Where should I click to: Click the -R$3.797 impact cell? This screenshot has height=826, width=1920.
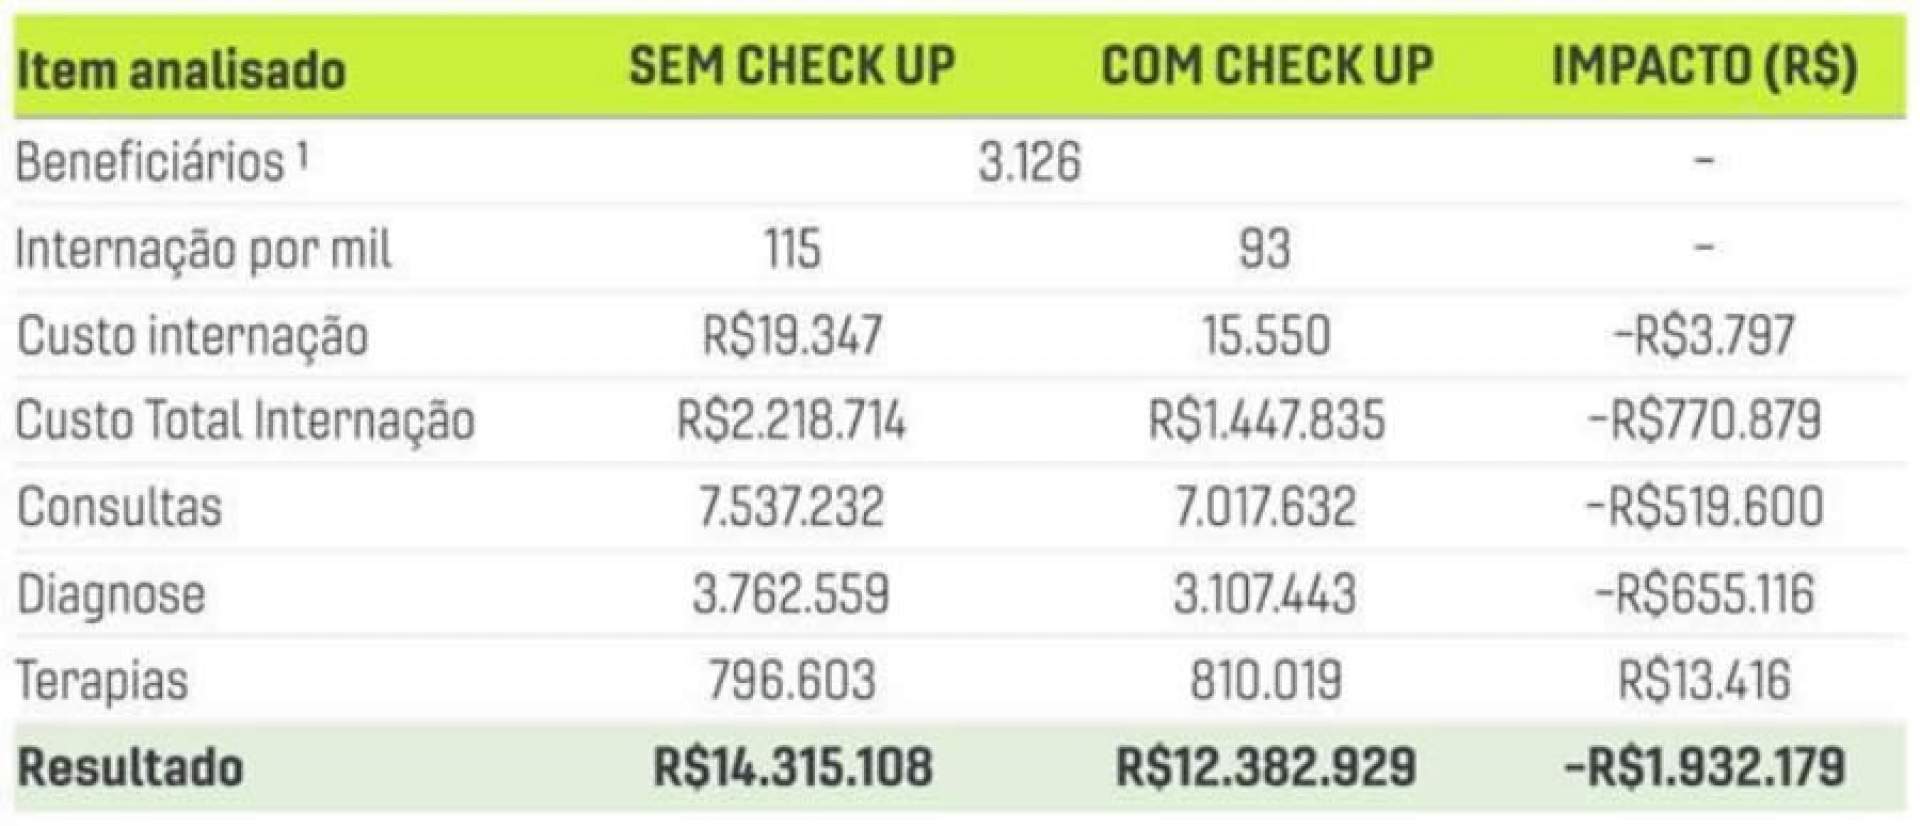click(1704, 336)
